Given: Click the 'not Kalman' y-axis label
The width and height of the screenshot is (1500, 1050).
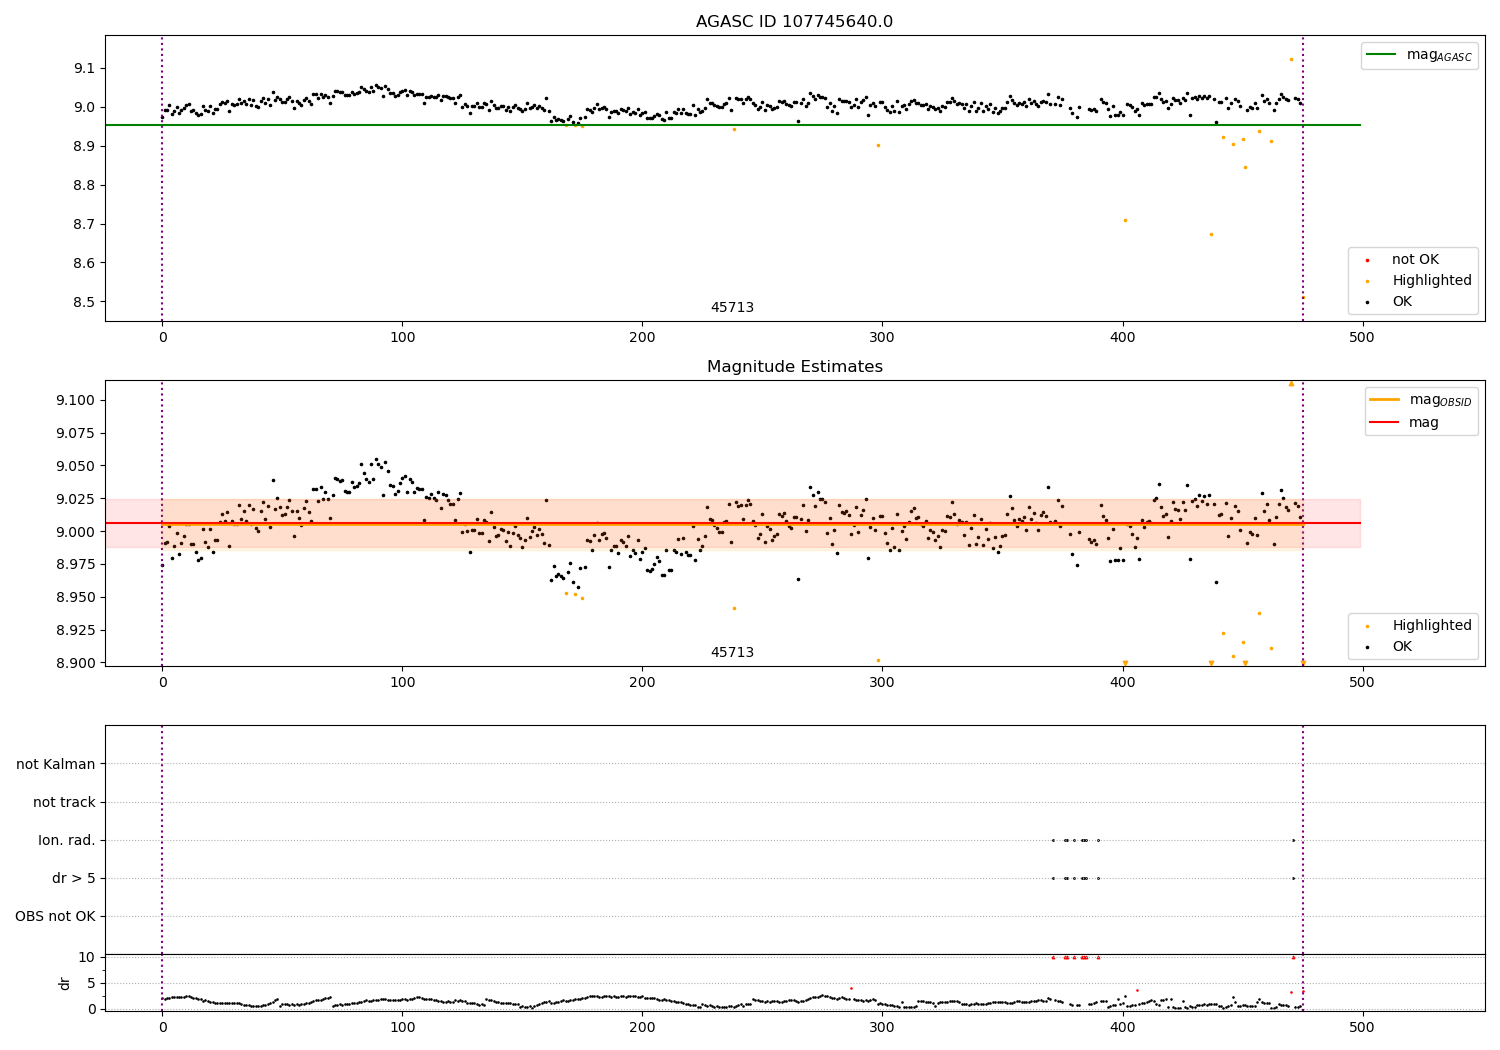Looking at the screenshot, I should click(x=56, y=764).
